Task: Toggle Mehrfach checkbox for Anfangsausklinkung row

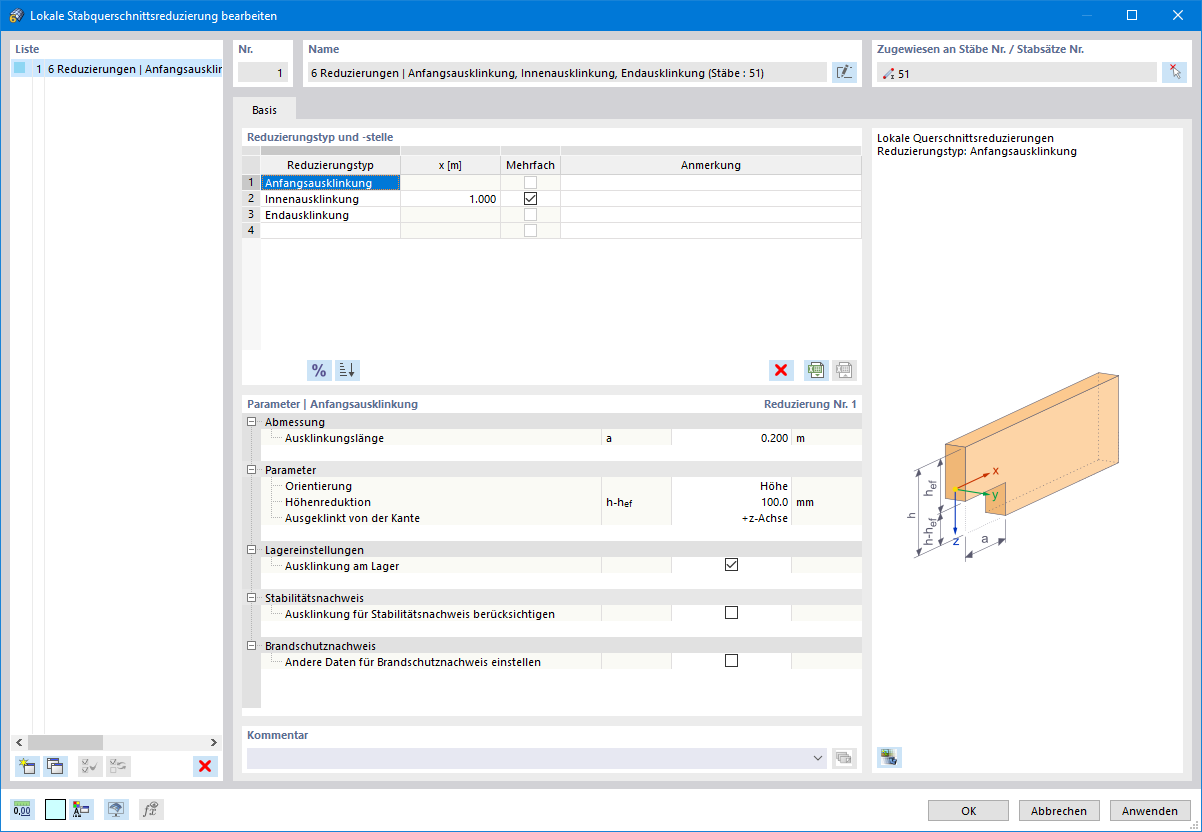Action: (x=530, y=183)
